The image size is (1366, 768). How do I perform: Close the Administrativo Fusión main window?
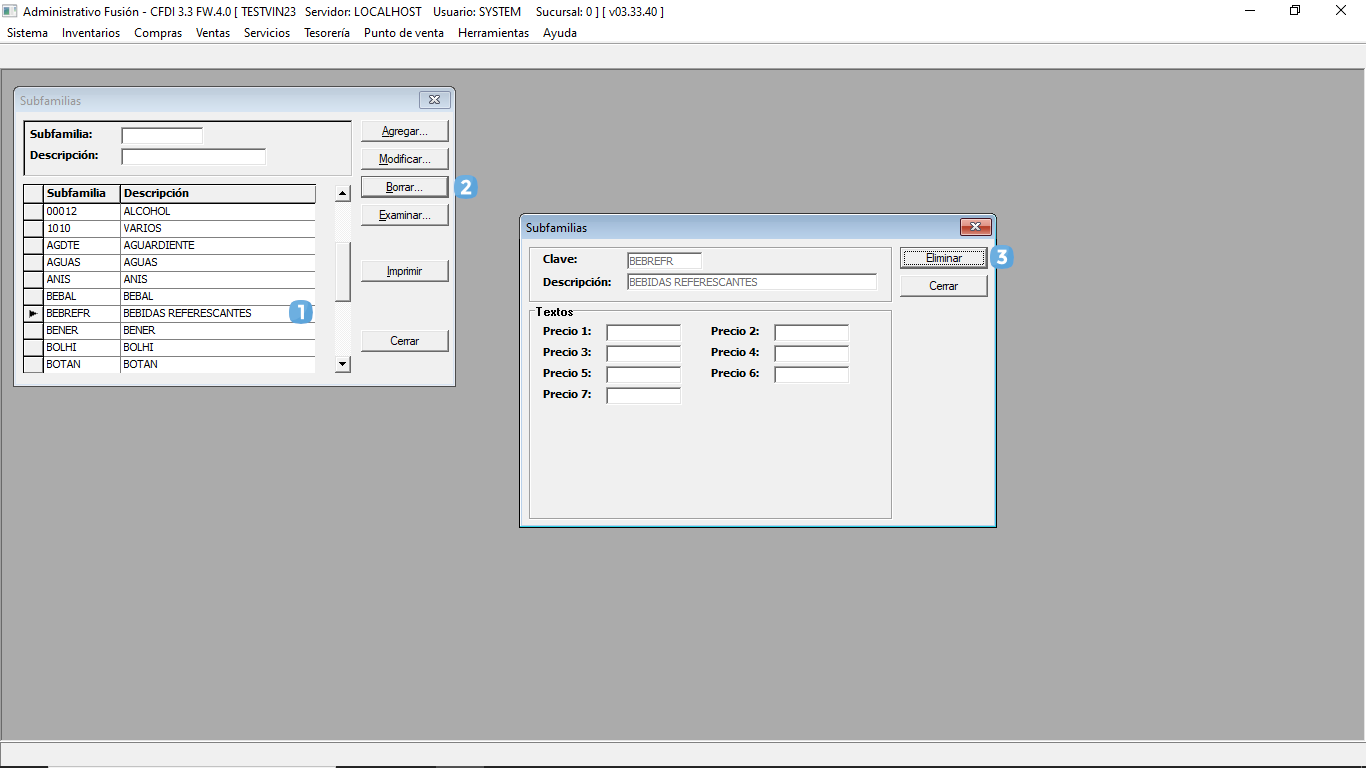point(1342,11)
